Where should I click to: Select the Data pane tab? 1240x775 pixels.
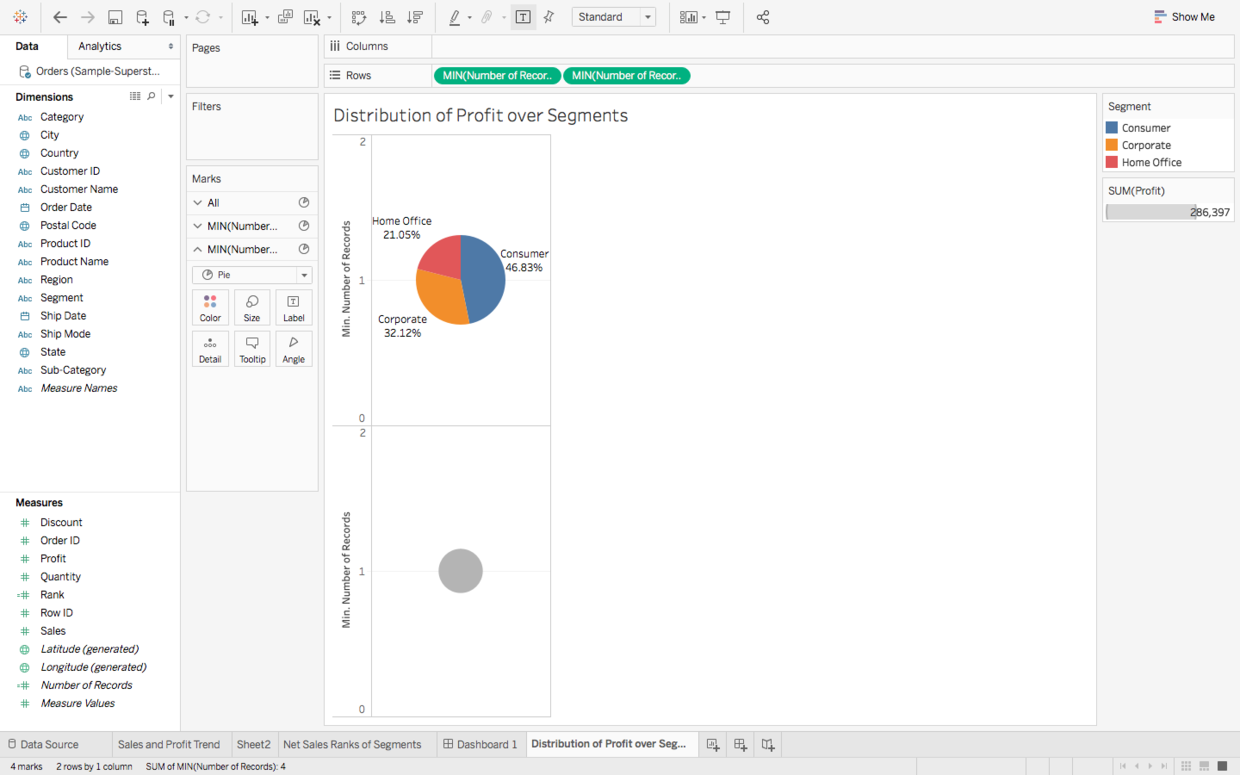click(27, 46)
